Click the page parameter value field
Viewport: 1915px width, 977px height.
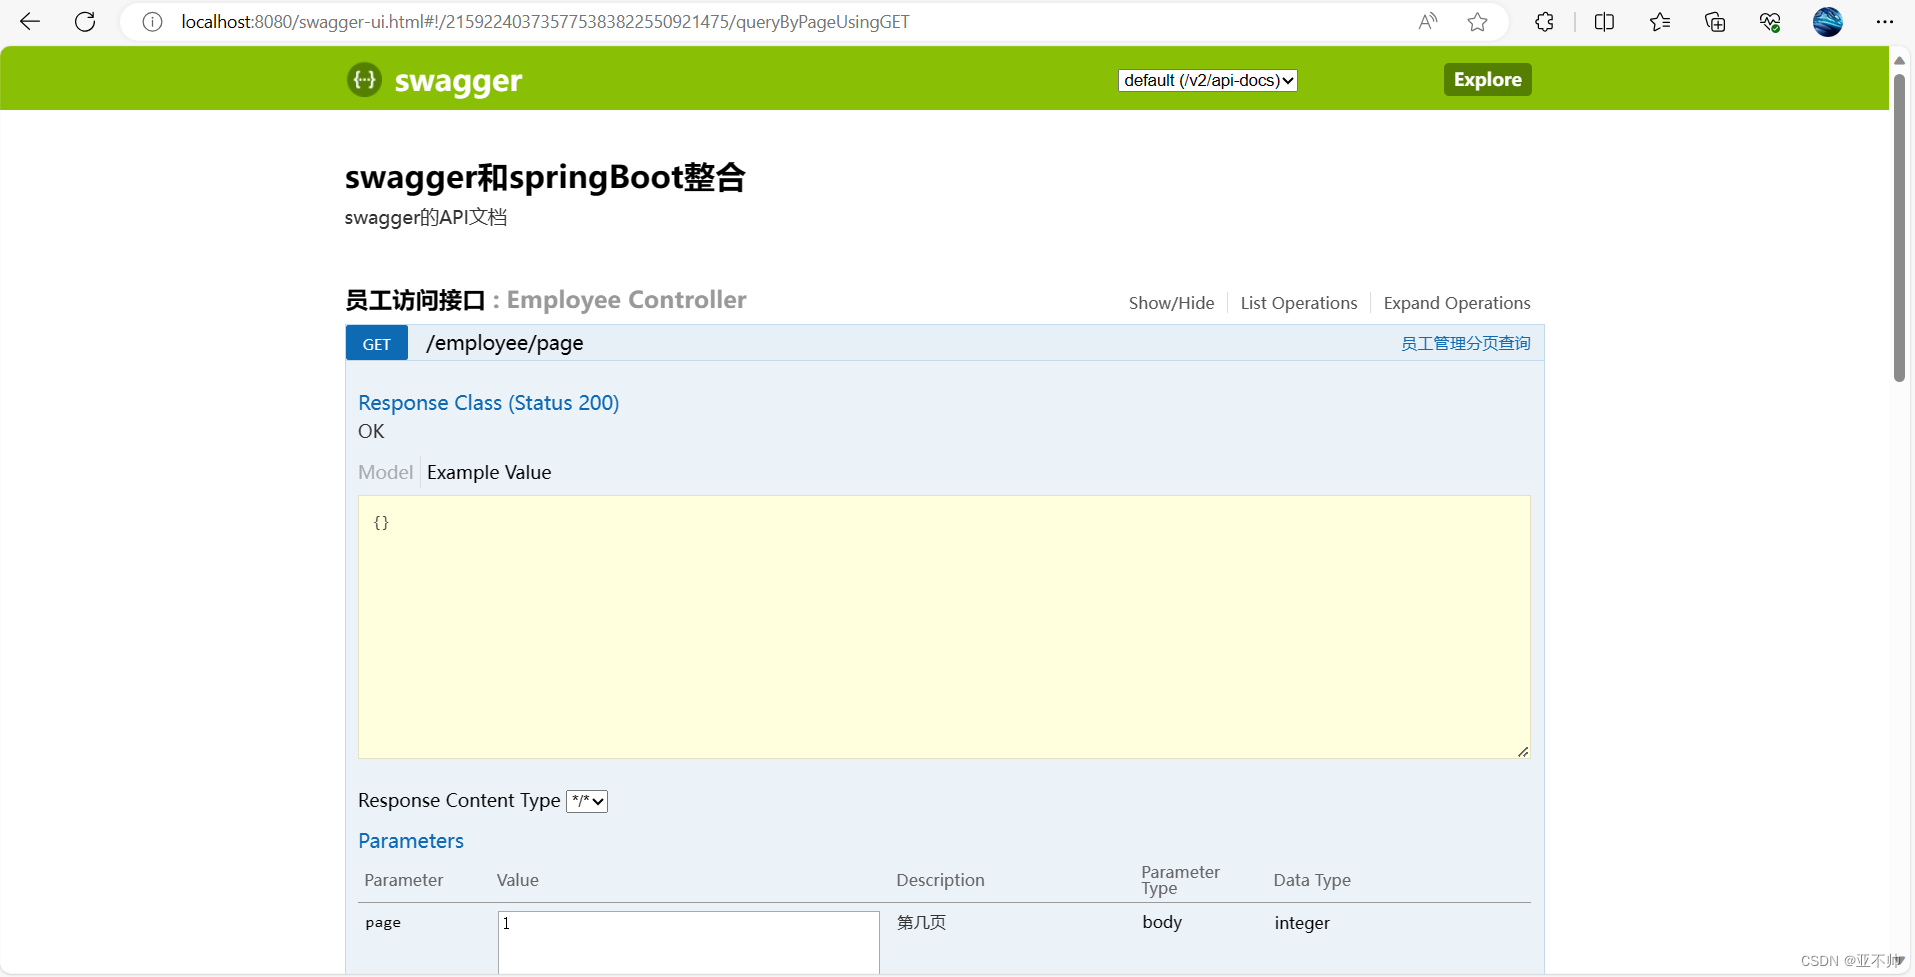(688, 941)
